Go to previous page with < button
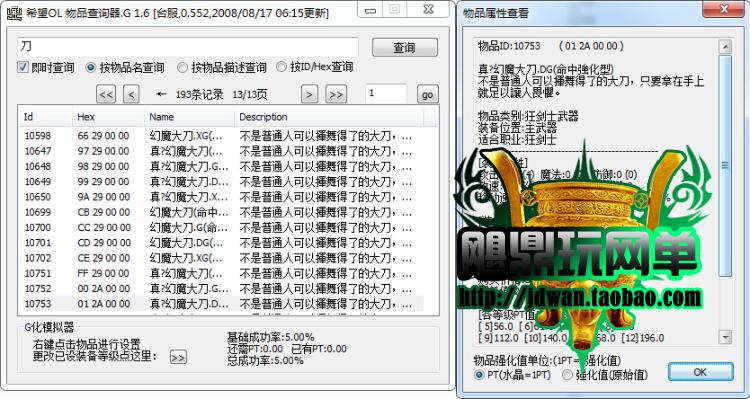 [131, 94]
